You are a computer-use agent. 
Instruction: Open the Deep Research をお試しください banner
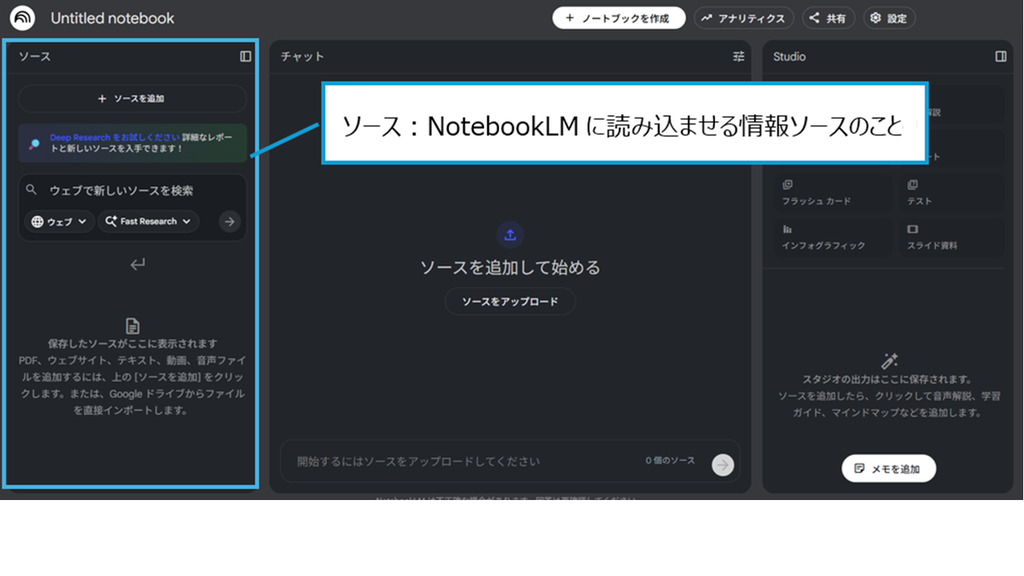pyautogui.click(x=133, y=143)
